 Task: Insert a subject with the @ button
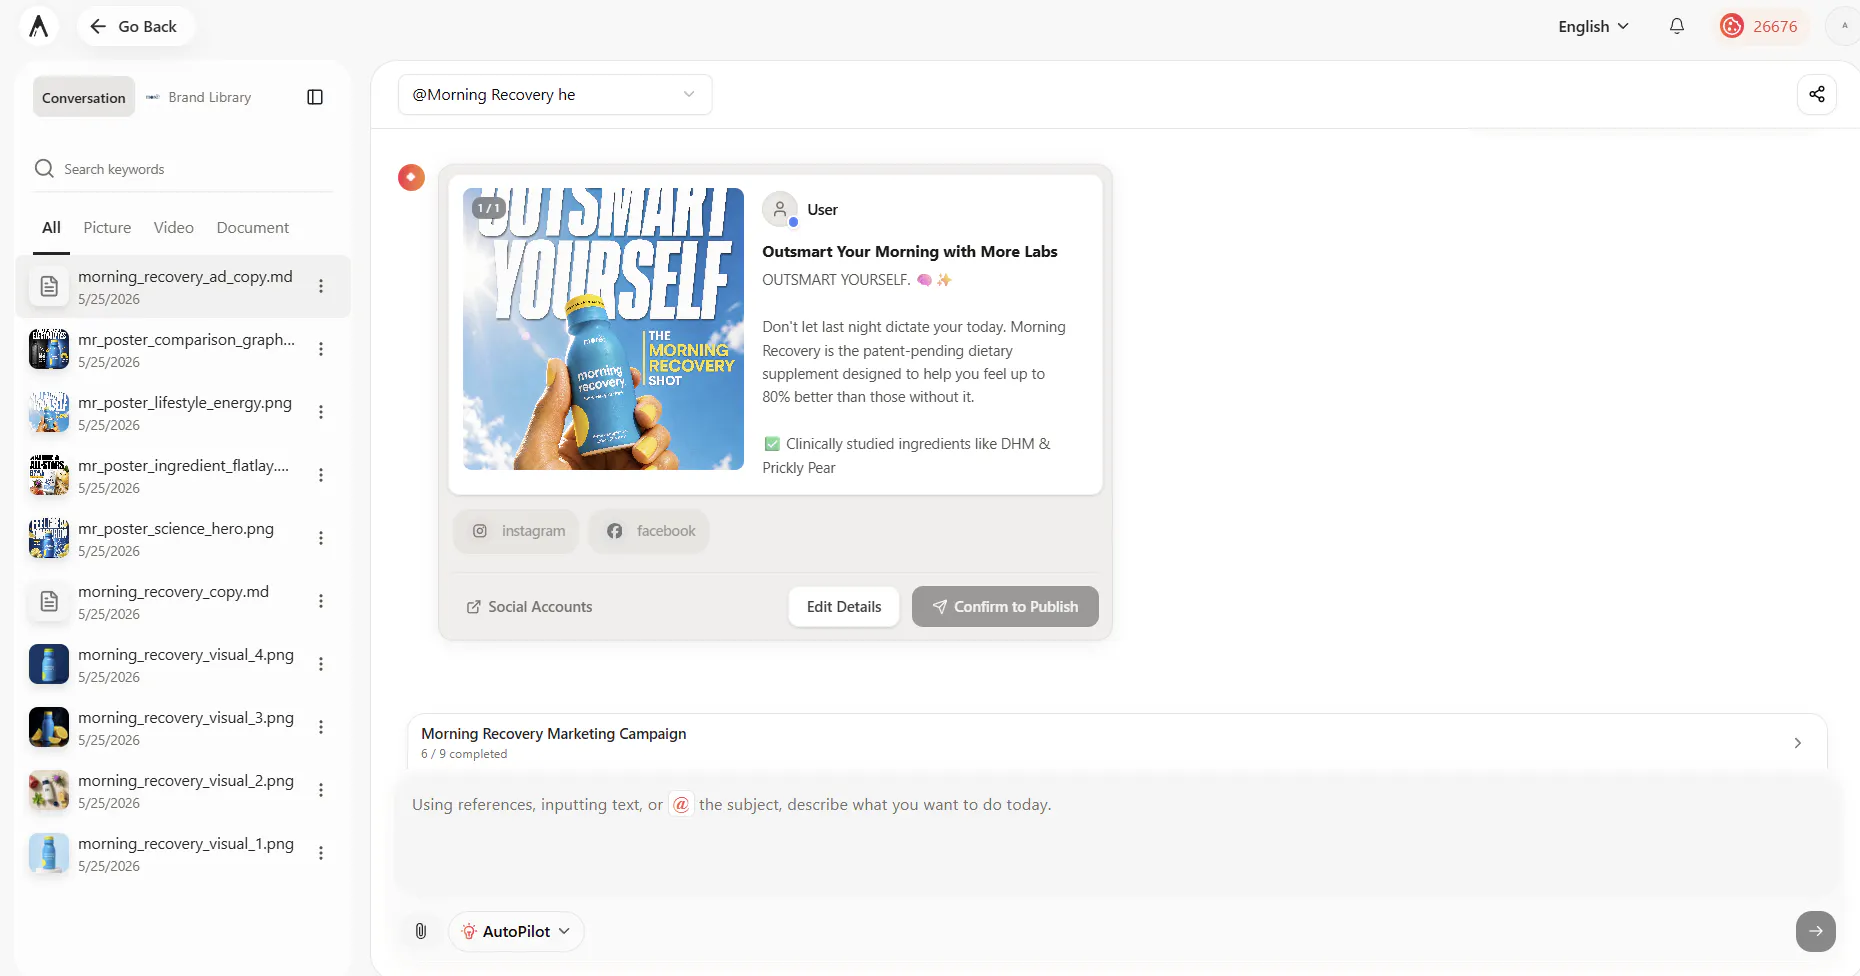681,805
